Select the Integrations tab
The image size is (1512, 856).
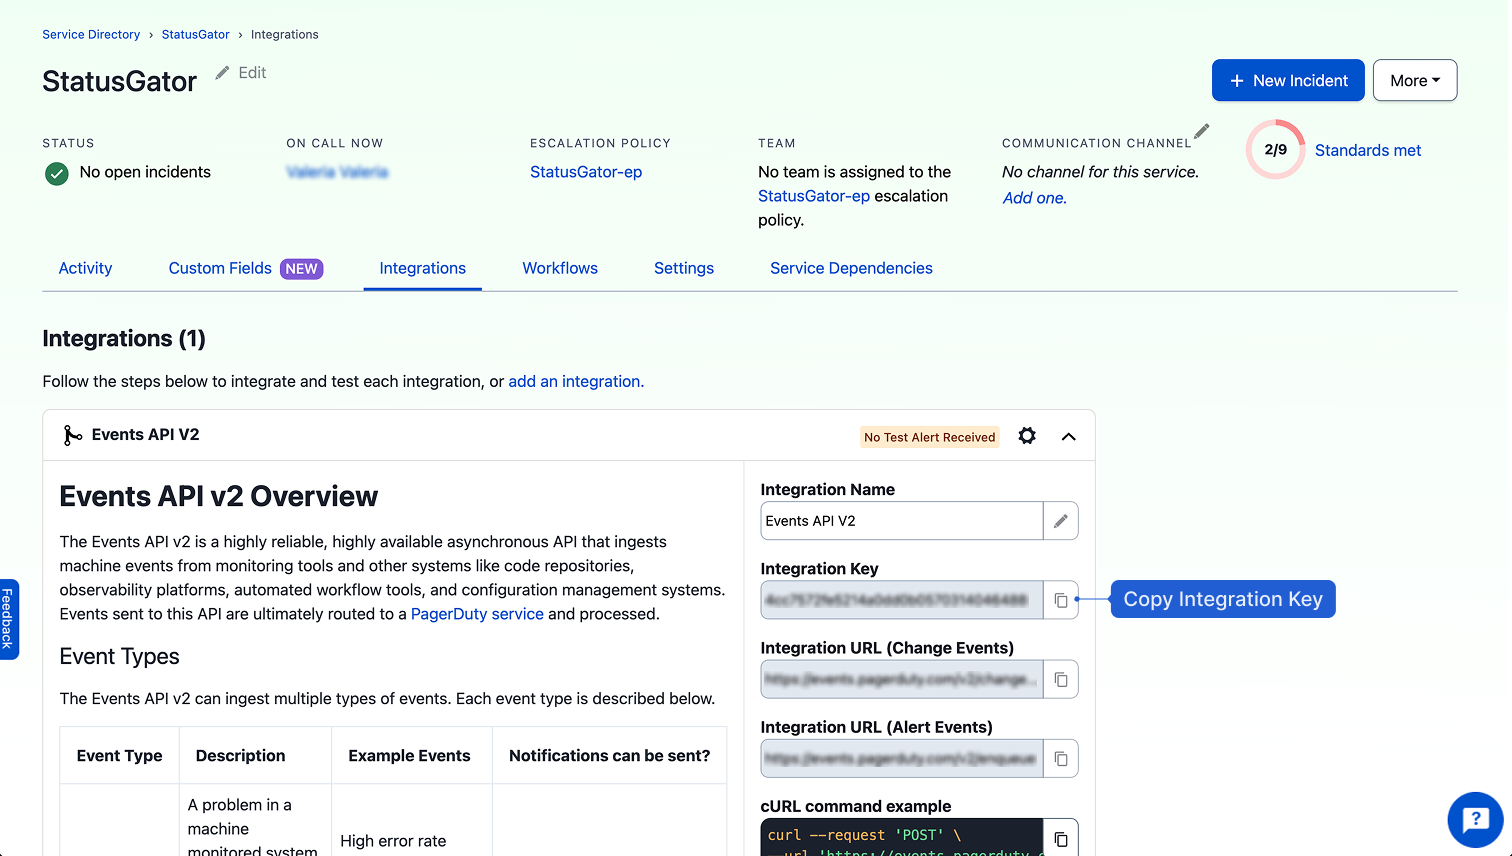pos(423,268)
